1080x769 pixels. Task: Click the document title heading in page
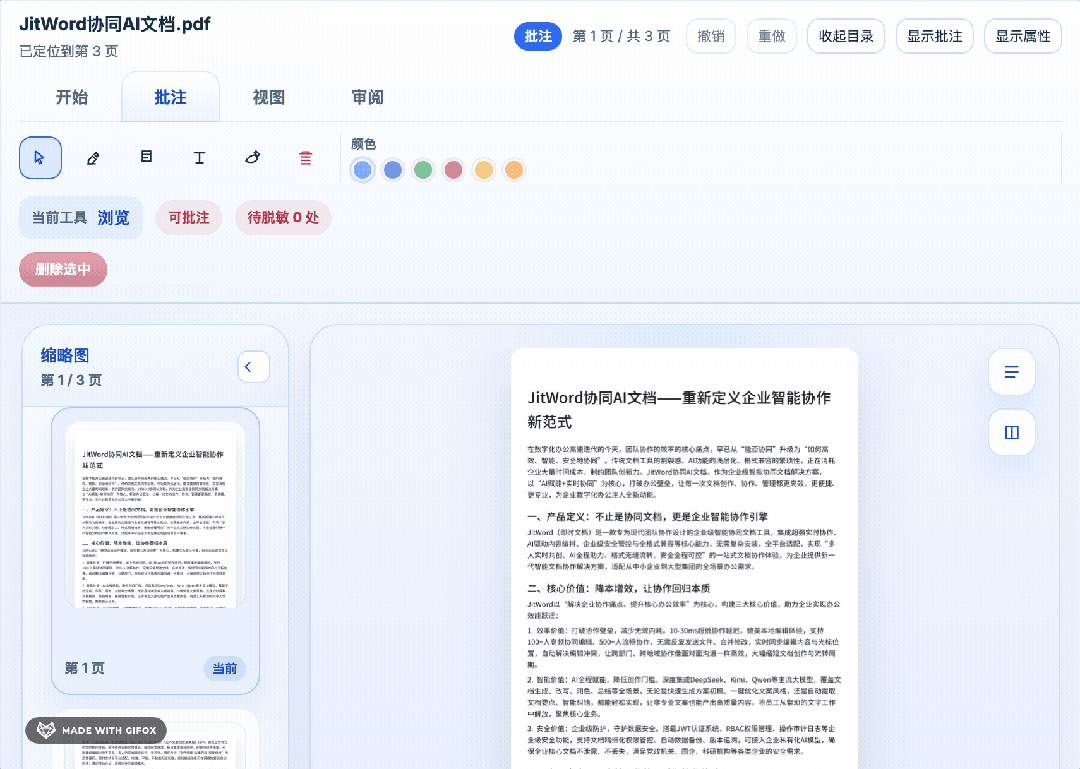click(679, 409)
